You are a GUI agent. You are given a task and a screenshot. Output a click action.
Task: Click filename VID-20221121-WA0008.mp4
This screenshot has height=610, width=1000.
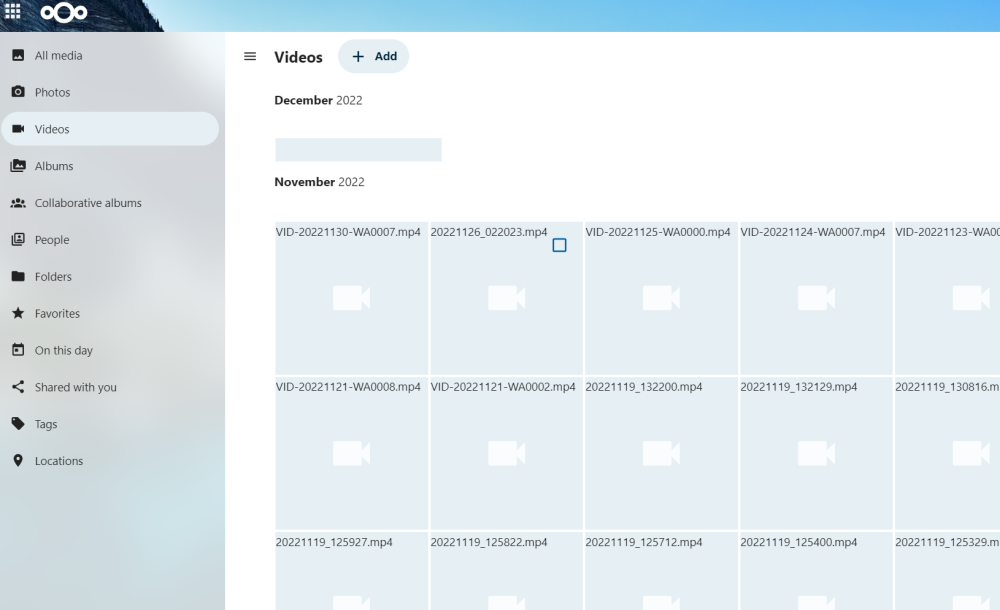pos(348,387)
